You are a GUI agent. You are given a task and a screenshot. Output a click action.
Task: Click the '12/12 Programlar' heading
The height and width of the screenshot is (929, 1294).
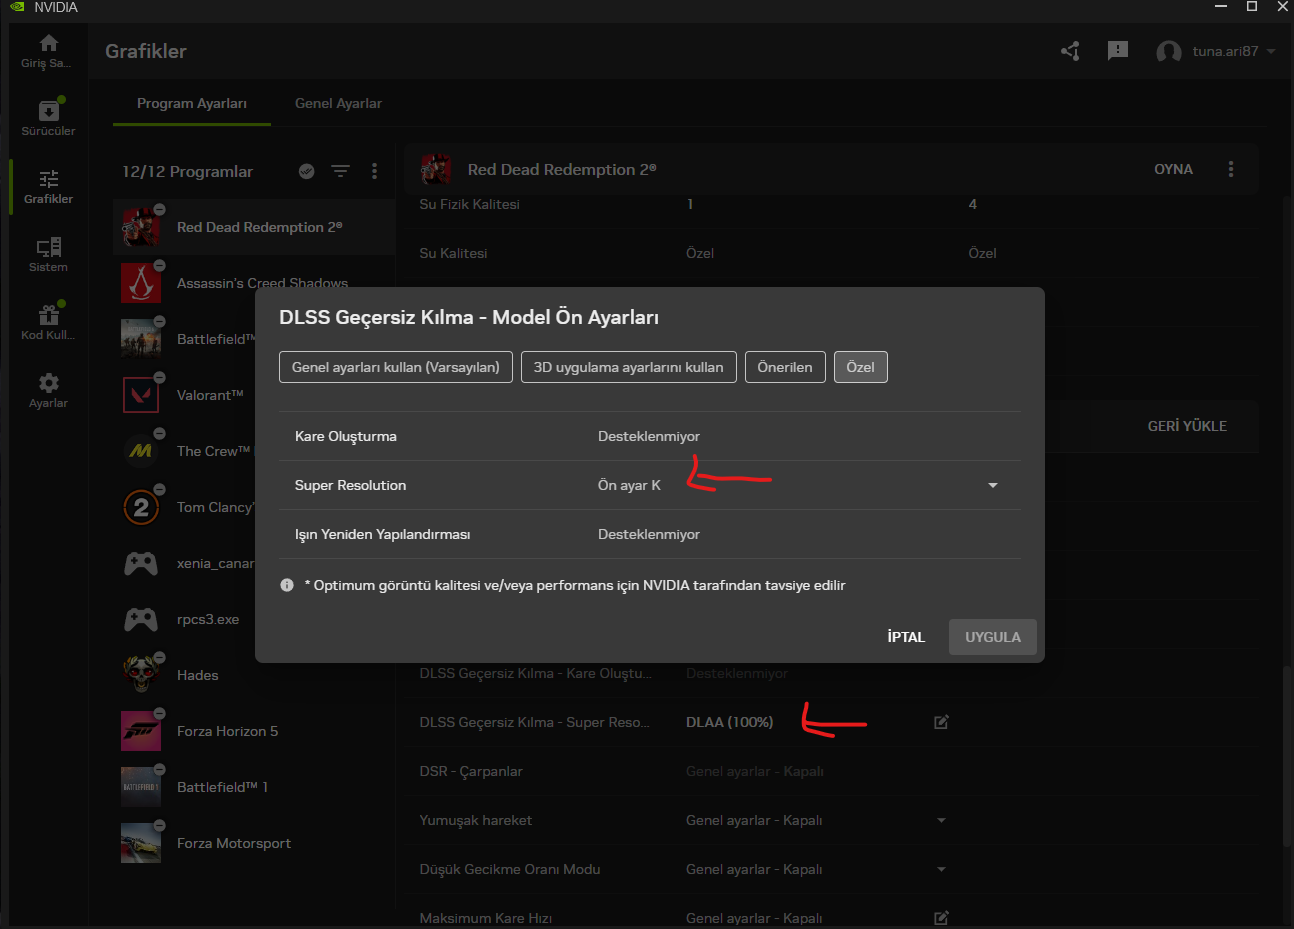[187, 171]
